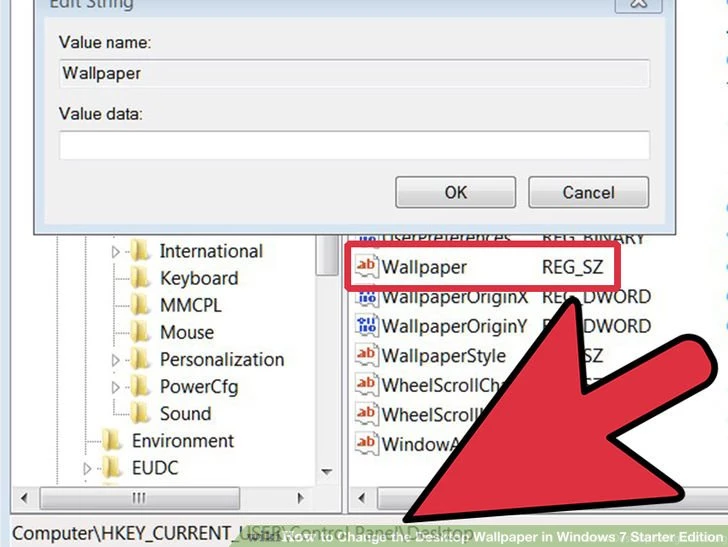Click the Value data input field
This screenshot has width=728, height=547.
[x=354, y=145]
